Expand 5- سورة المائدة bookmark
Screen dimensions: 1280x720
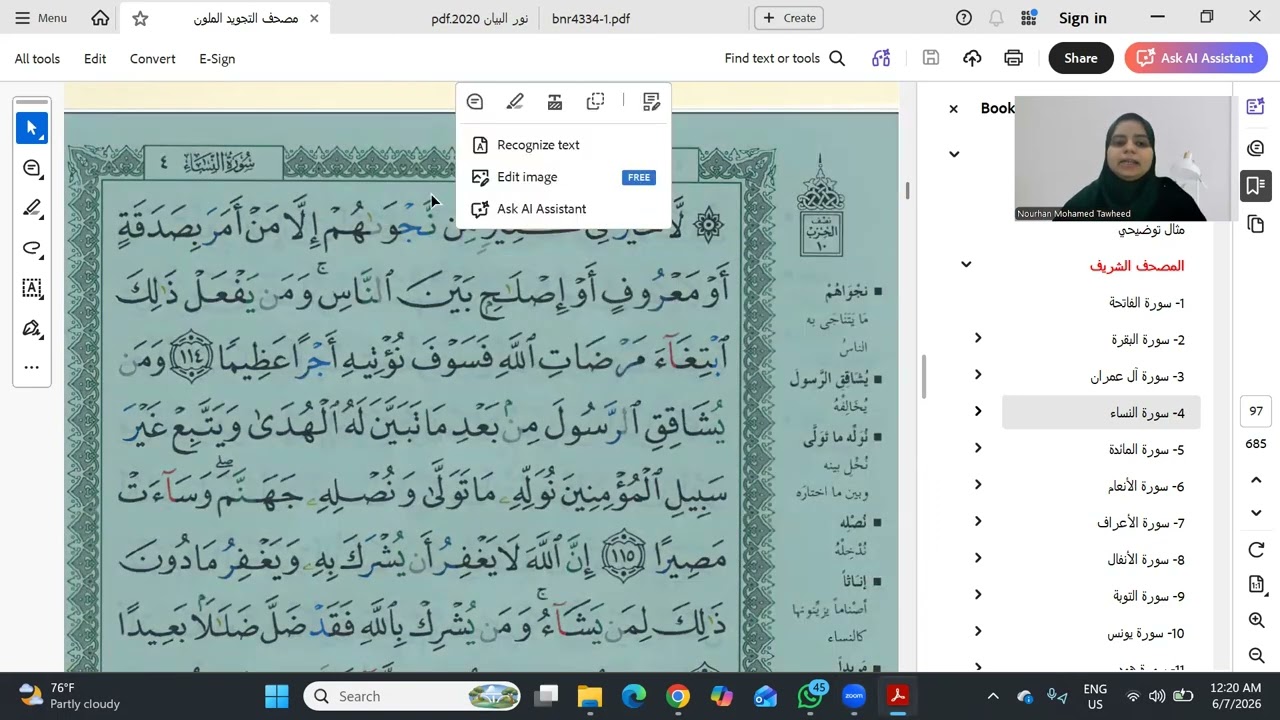pyautogui.click(x=978, y=448)
